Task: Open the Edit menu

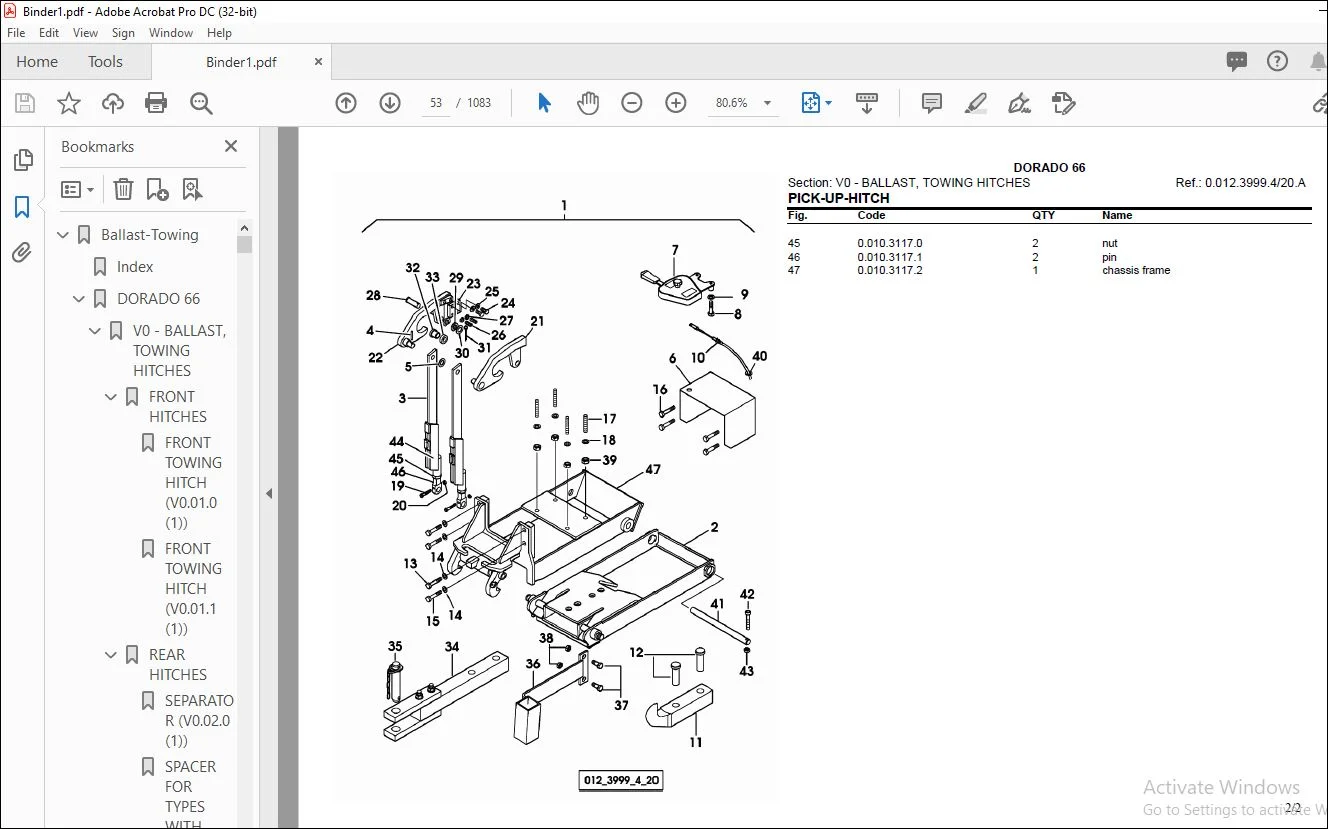Action: tap(49, 33)
